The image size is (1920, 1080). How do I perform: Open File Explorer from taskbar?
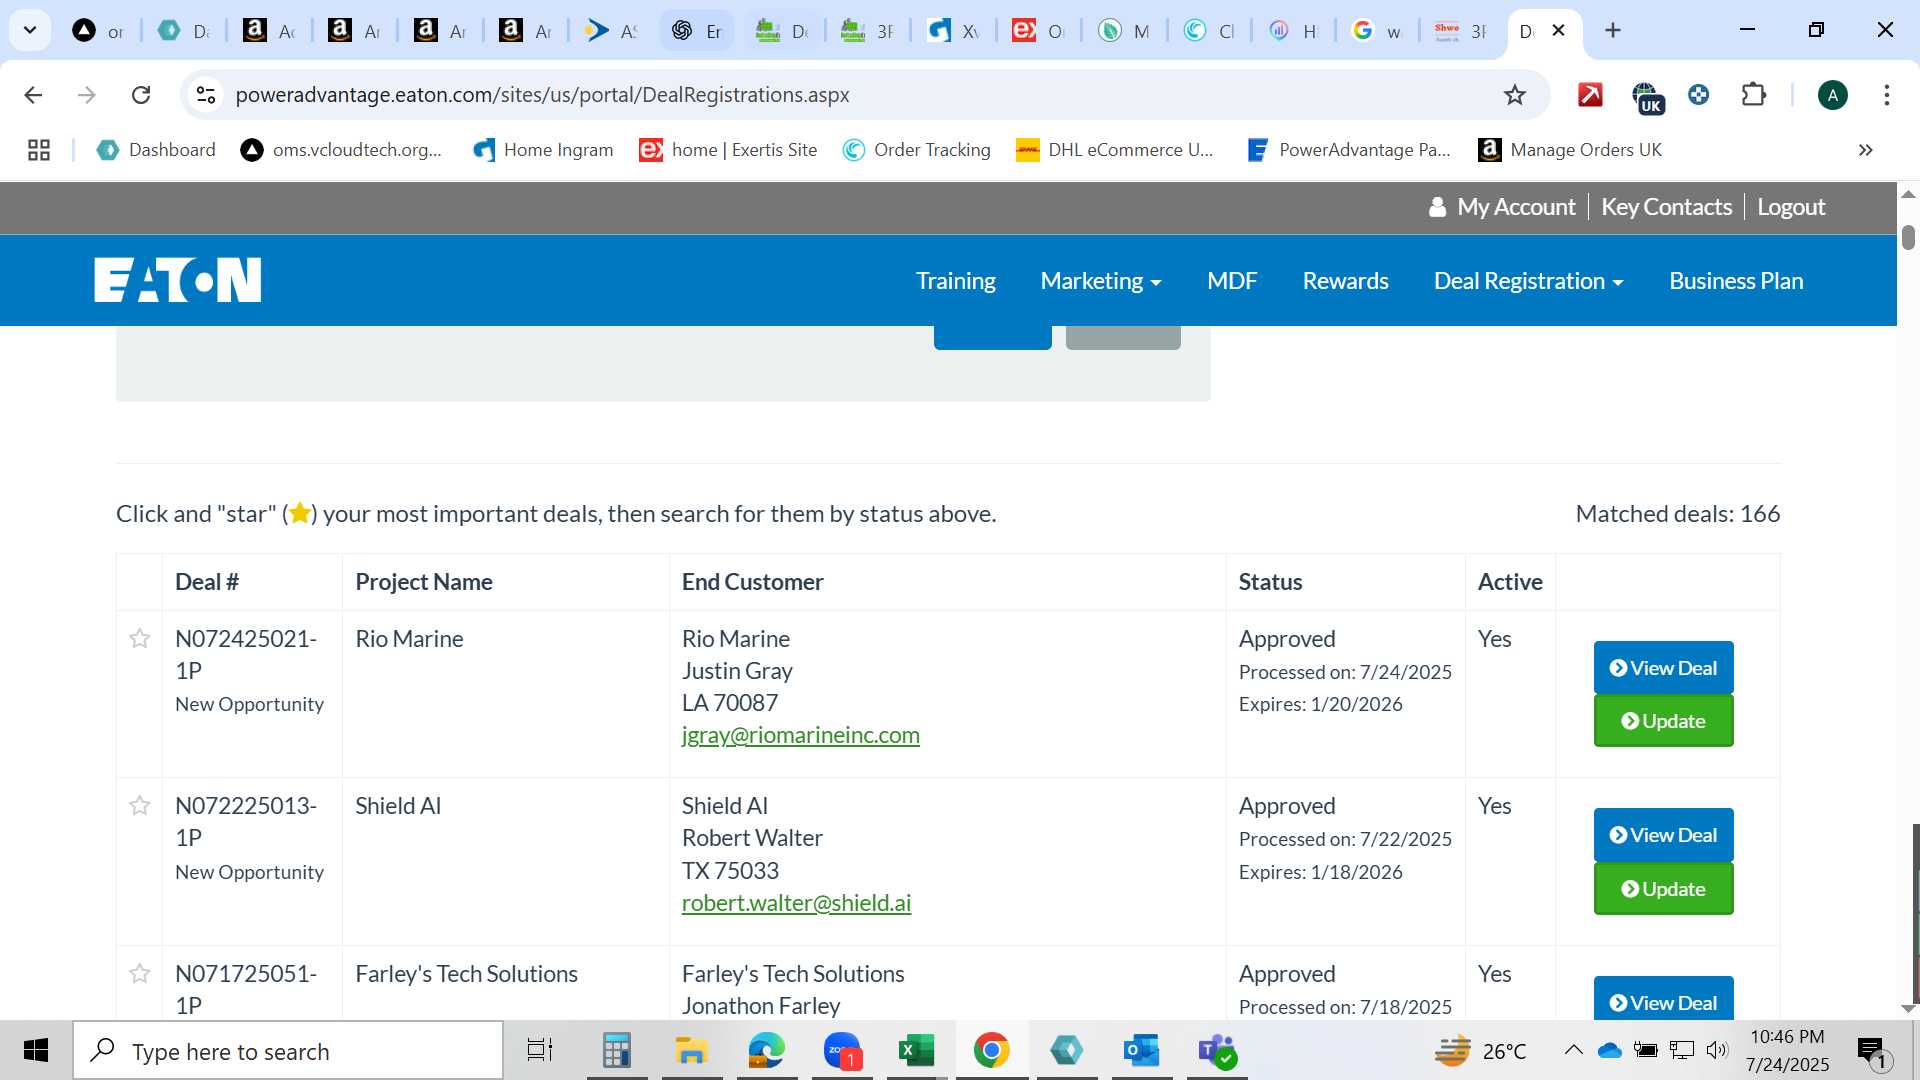click(691, 1050)
